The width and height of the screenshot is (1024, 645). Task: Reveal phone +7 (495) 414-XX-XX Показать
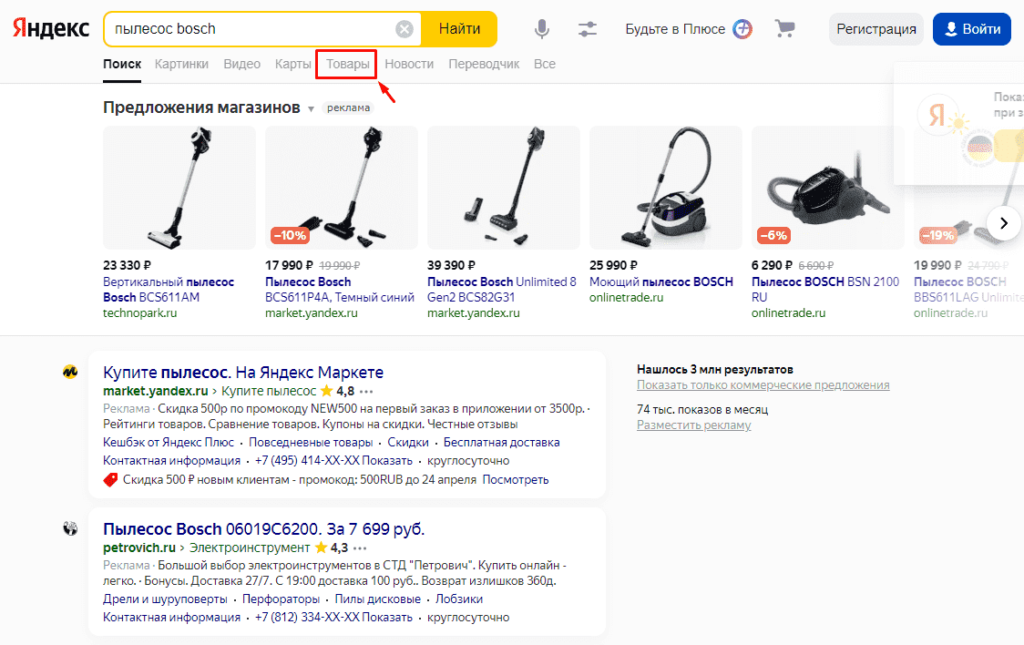334,461
